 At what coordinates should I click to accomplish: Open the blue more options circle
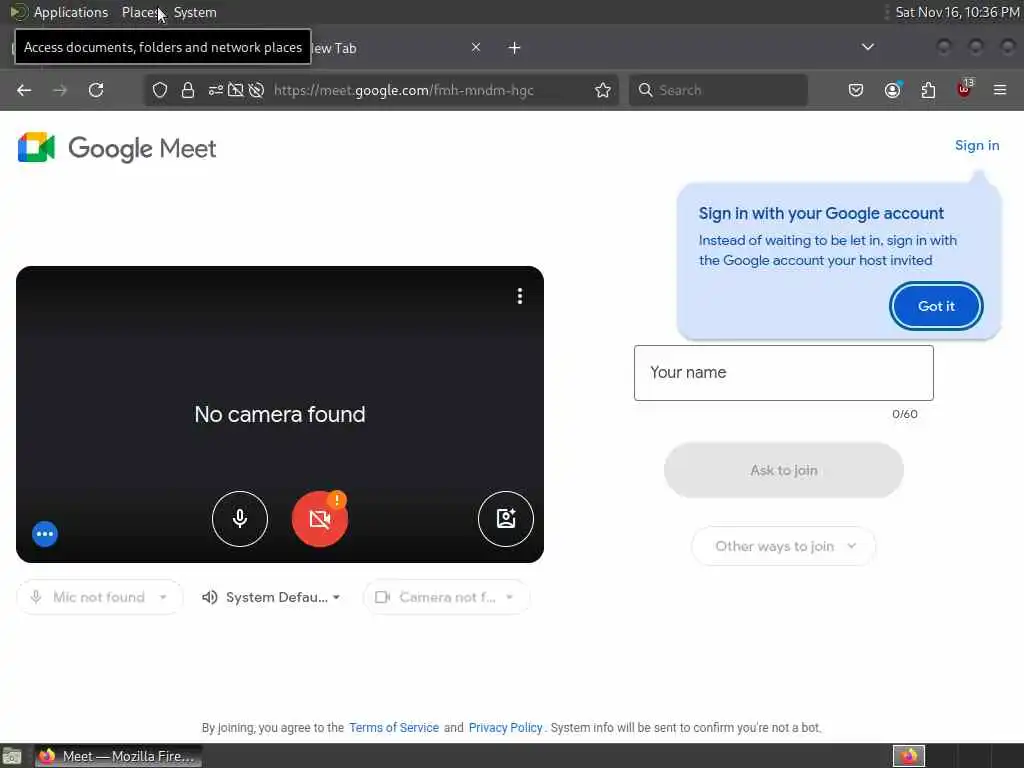pyautogui.click(x=45, y=534)
